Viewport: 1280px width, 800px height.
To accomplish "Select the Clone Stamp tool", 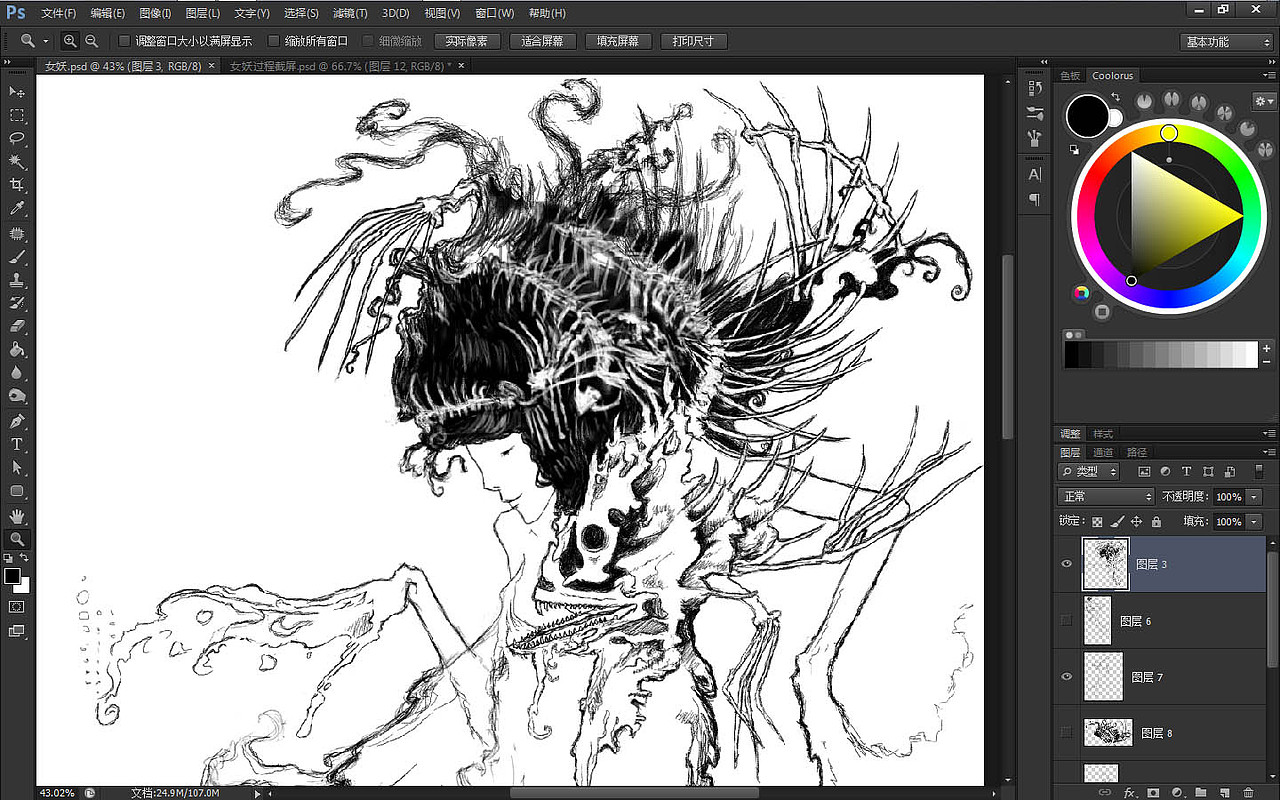I will [17, 280].
